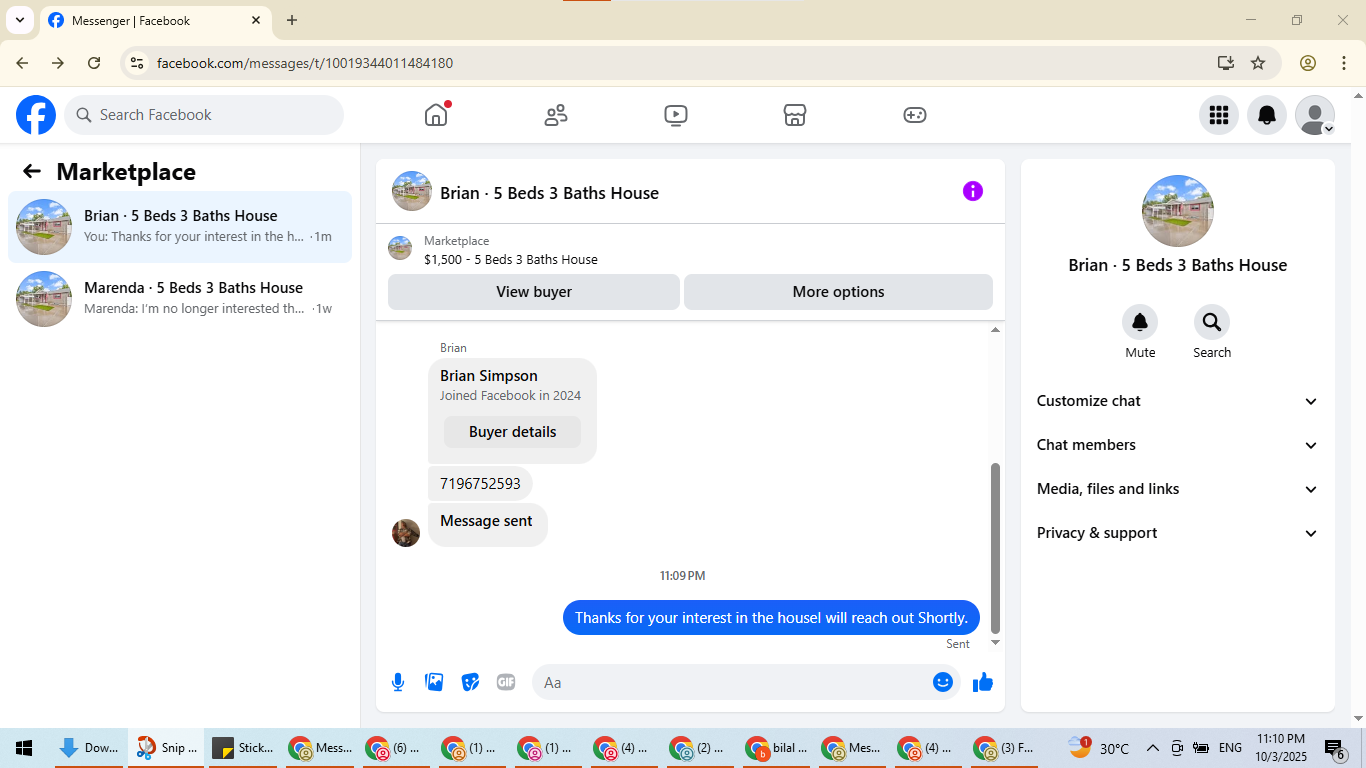The height and width of the screenshot is (768, 1366).
Task: Expand Media, files and links section
Action: point(1178,489)
